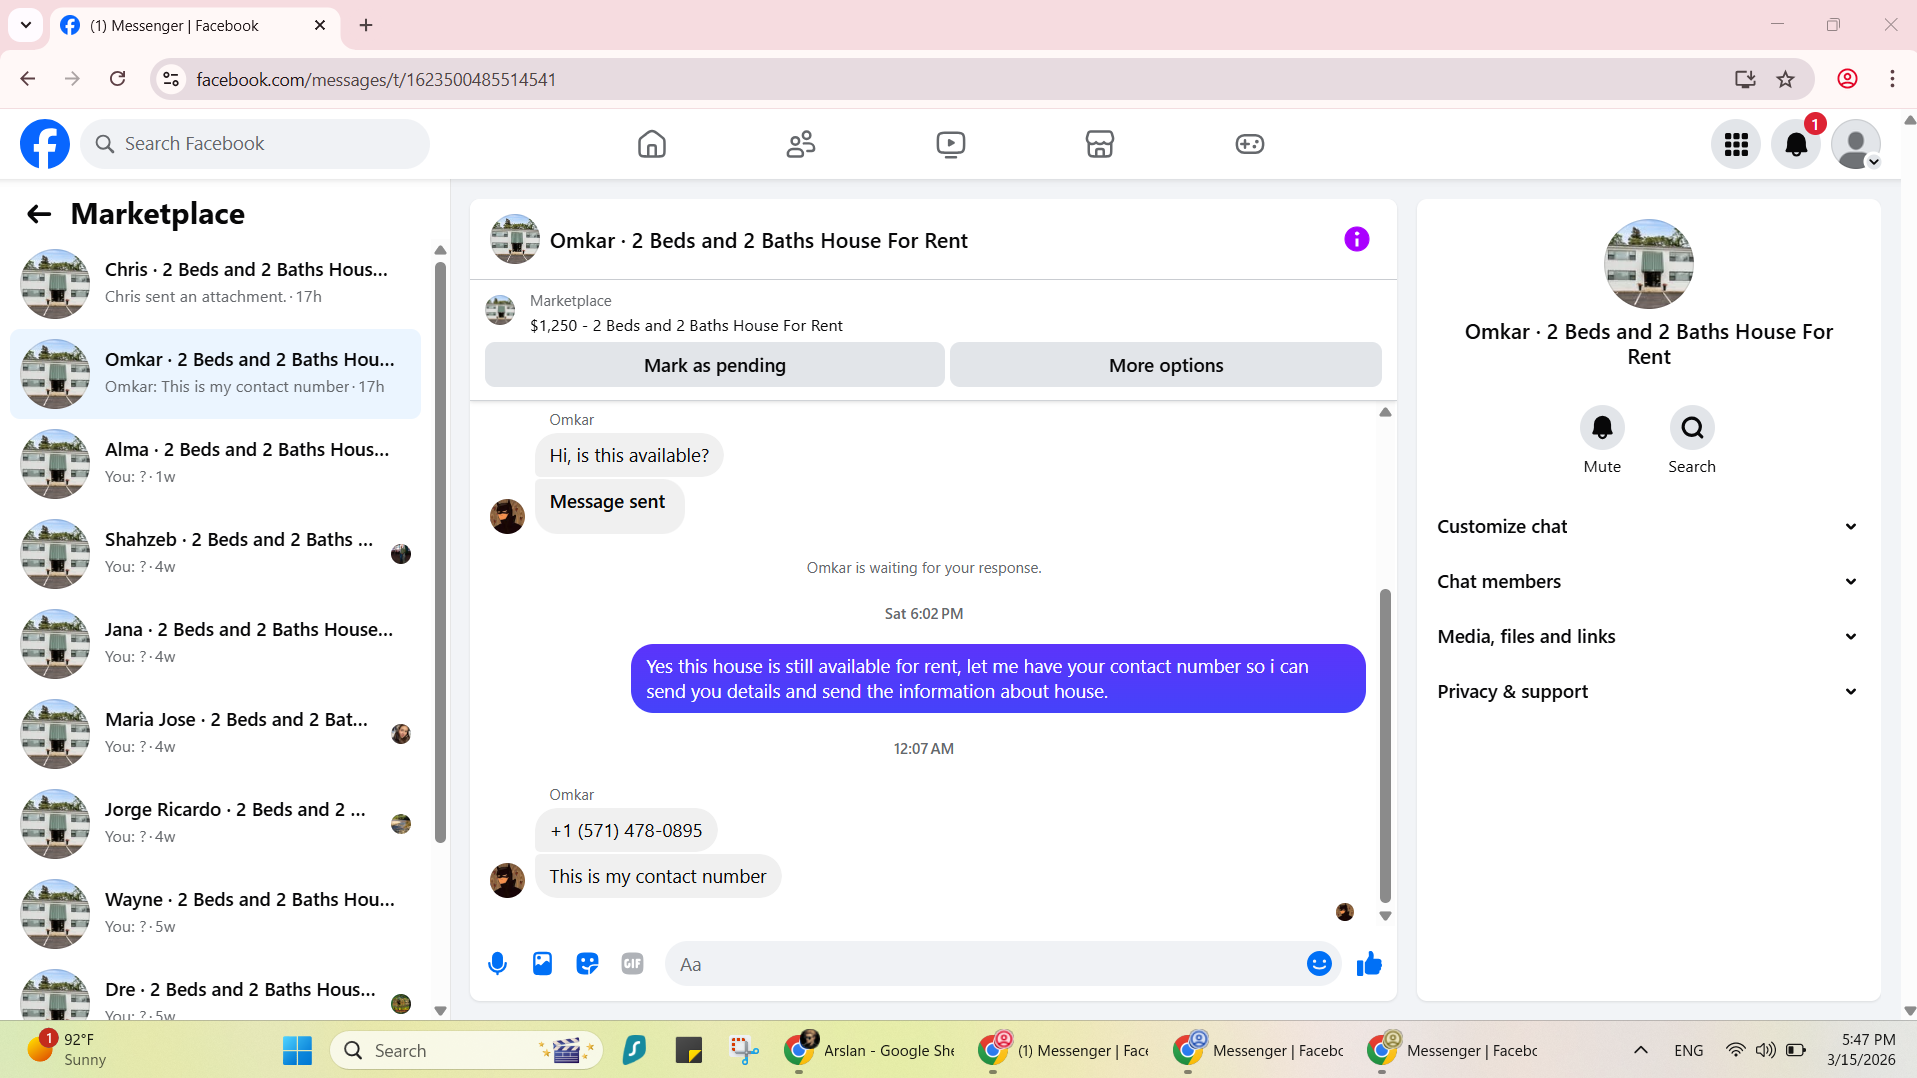This screenshot has height=1078, width=1917.
Task: Reload the page in Chrome
Action: (118, 79)
